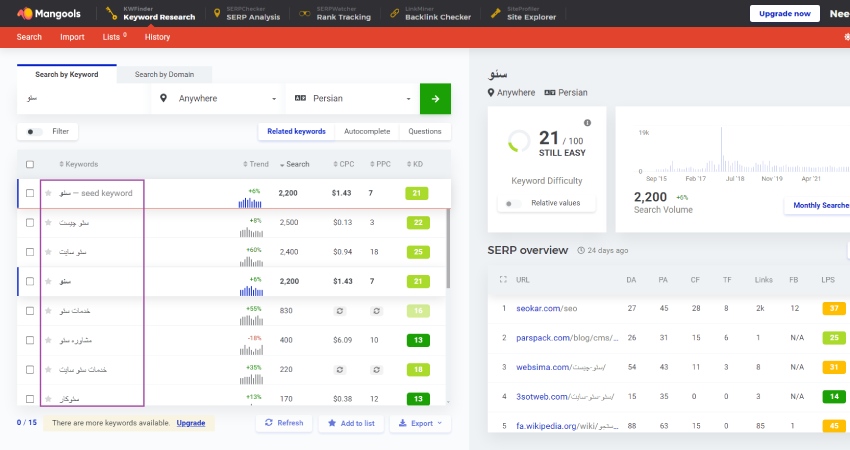The width and height of the screenshot is (850, 450).
Task: Open the Export dropdown
Action: [420, 423]
